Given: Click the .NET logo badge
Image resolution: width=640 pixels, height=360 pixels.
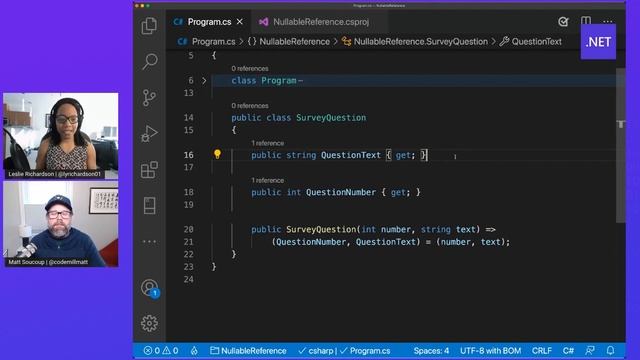Looking at the screenshot, I should coord(598,42).
